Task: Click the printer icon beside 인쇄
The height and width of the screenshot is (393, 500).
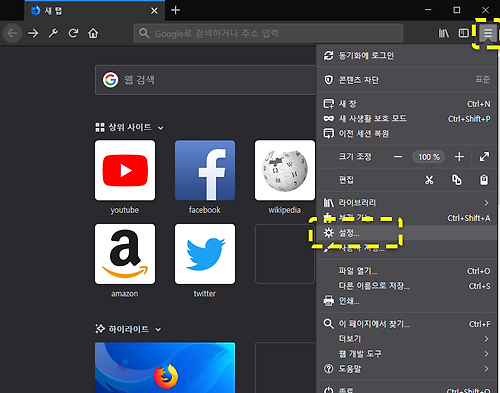Action: 328,301
